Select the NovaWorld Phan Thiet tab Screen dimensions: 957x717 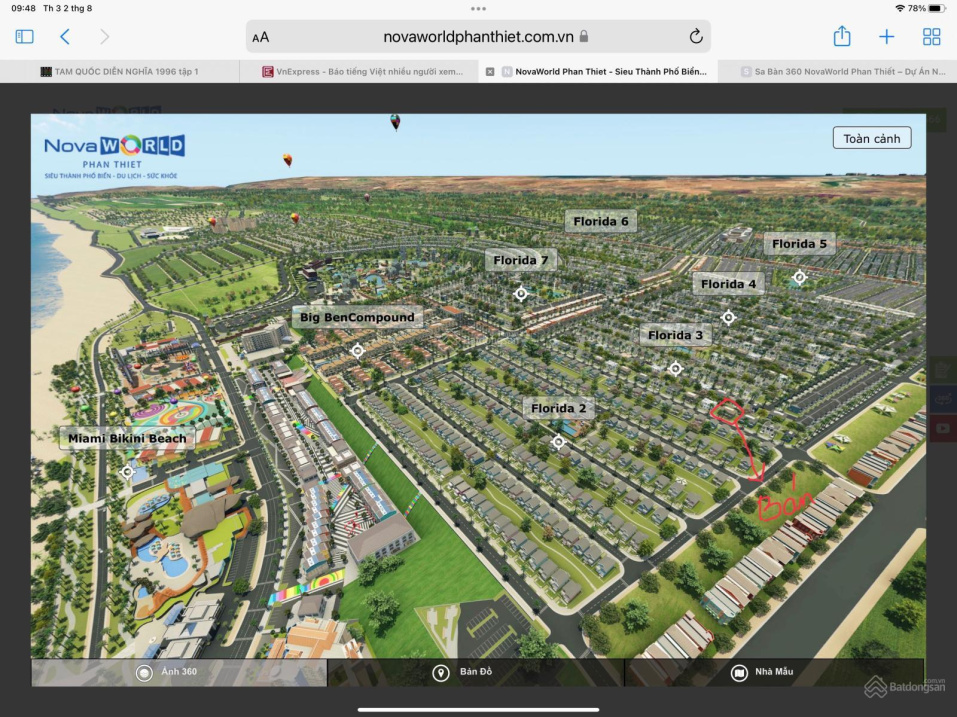[598, 71]
